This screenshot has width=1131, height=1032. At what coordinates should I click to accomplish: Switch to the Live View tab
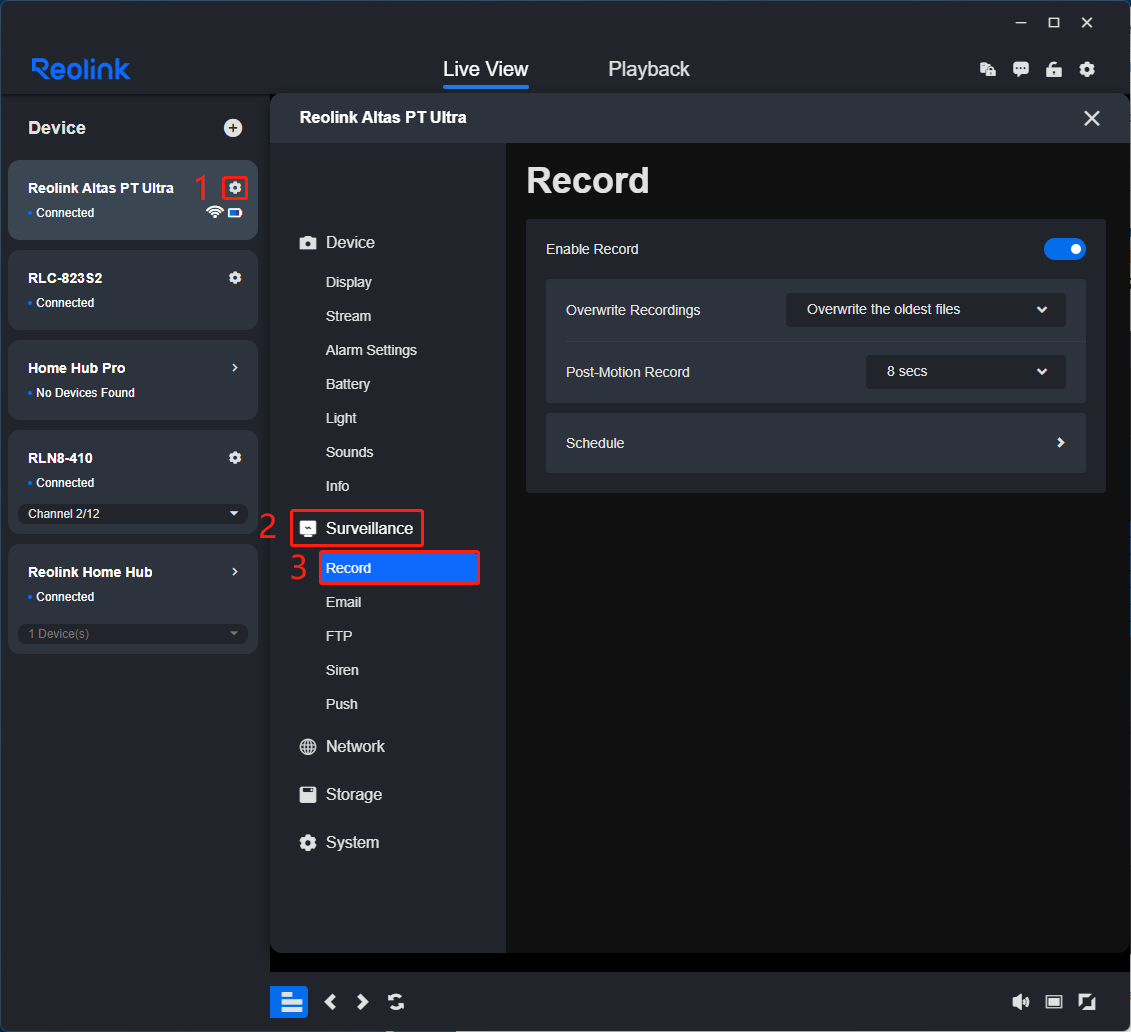[485, 69]
